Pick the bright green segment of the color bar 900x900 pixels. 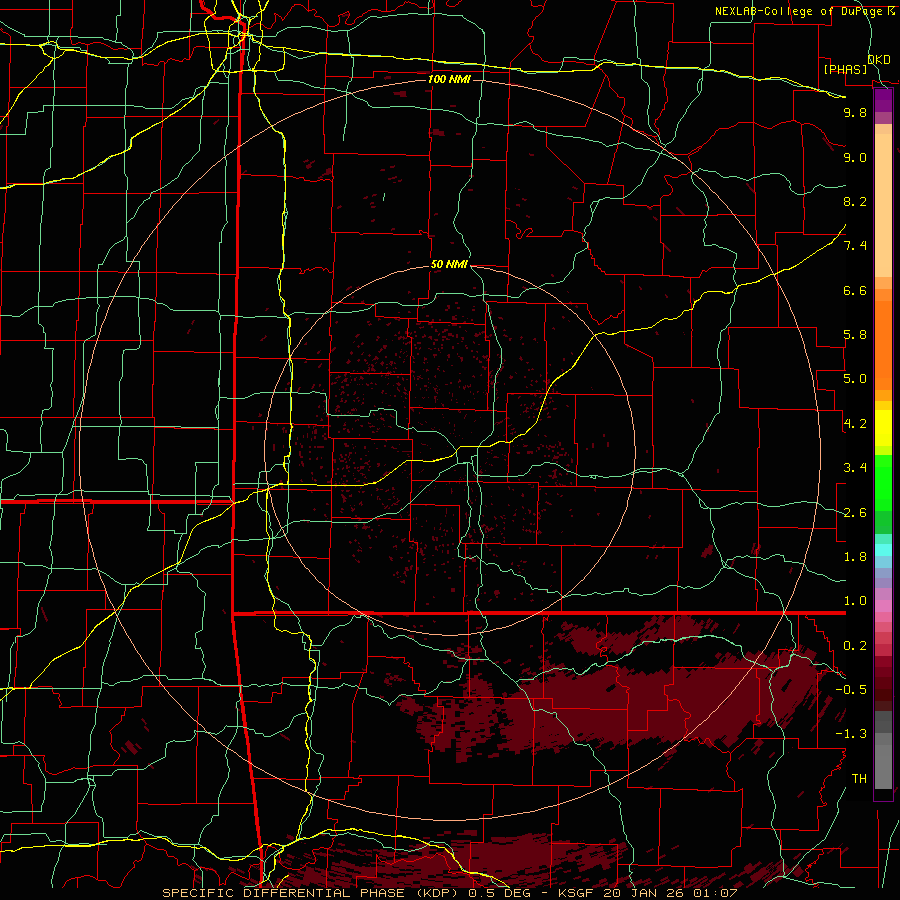883,483
